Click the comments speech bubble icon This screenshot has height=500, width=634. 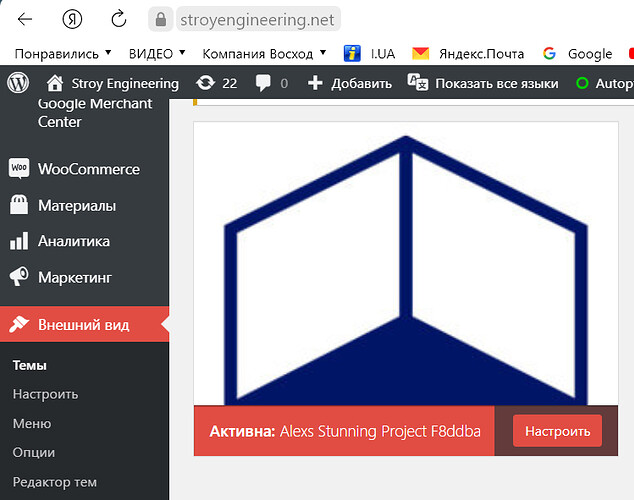(x=263, y=83)
